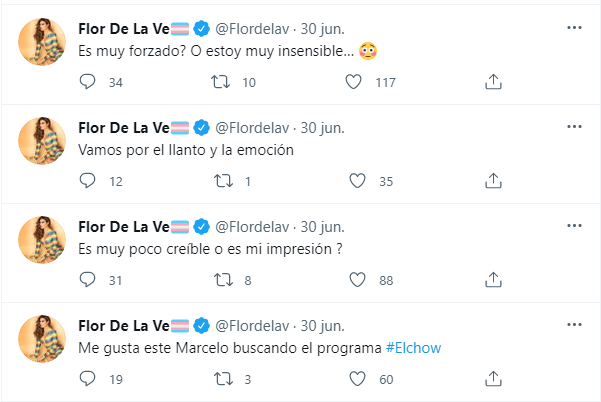601x402 pixels.
Task: Expand options menu for 'Vamos por el llanto' tweet
Action: point(573,127)
